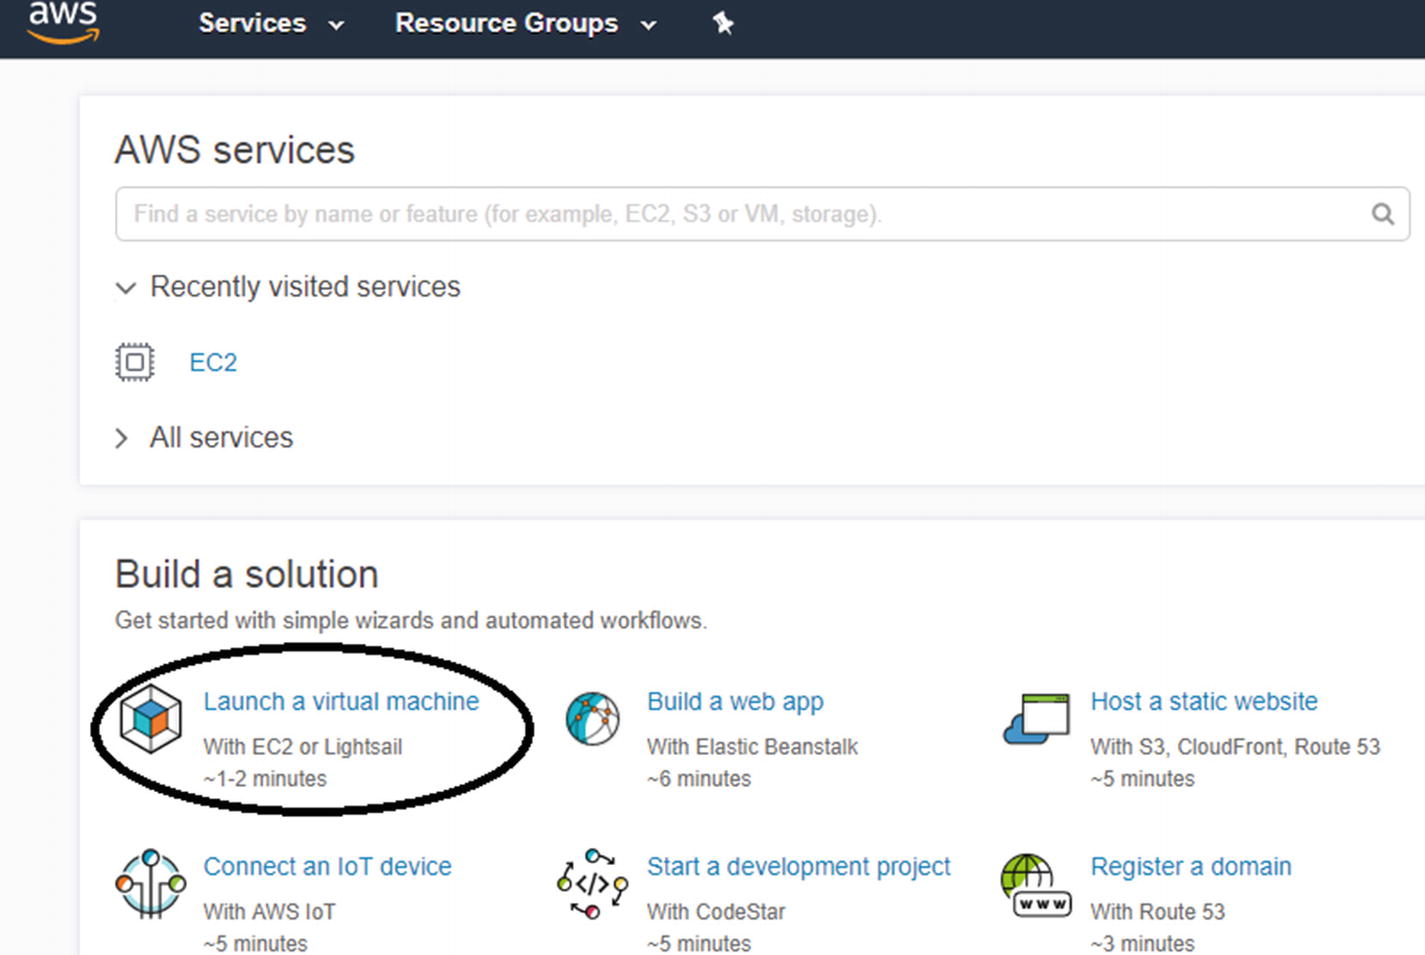1425x955 pixels.
Task: Click the Build a web app globe icon
Action: (592, 719)
